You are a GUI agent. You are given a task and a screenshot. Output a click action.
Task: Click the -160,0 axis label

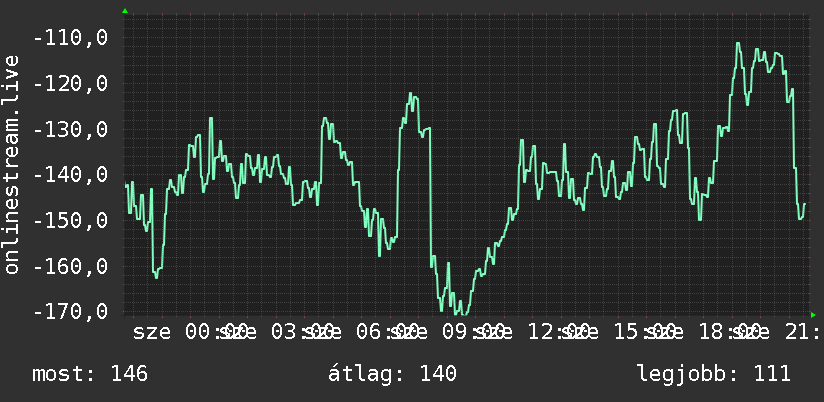(70, 266)
